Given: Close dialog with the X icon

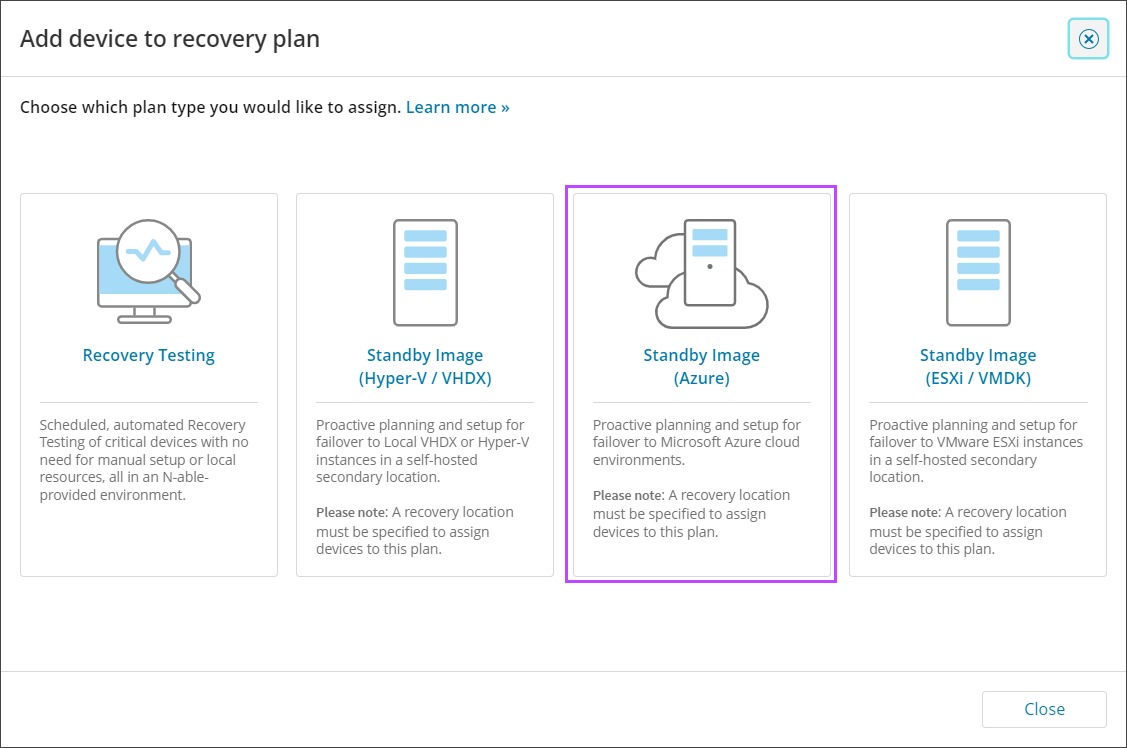Looking at the screenshot, I should 1088,39.
